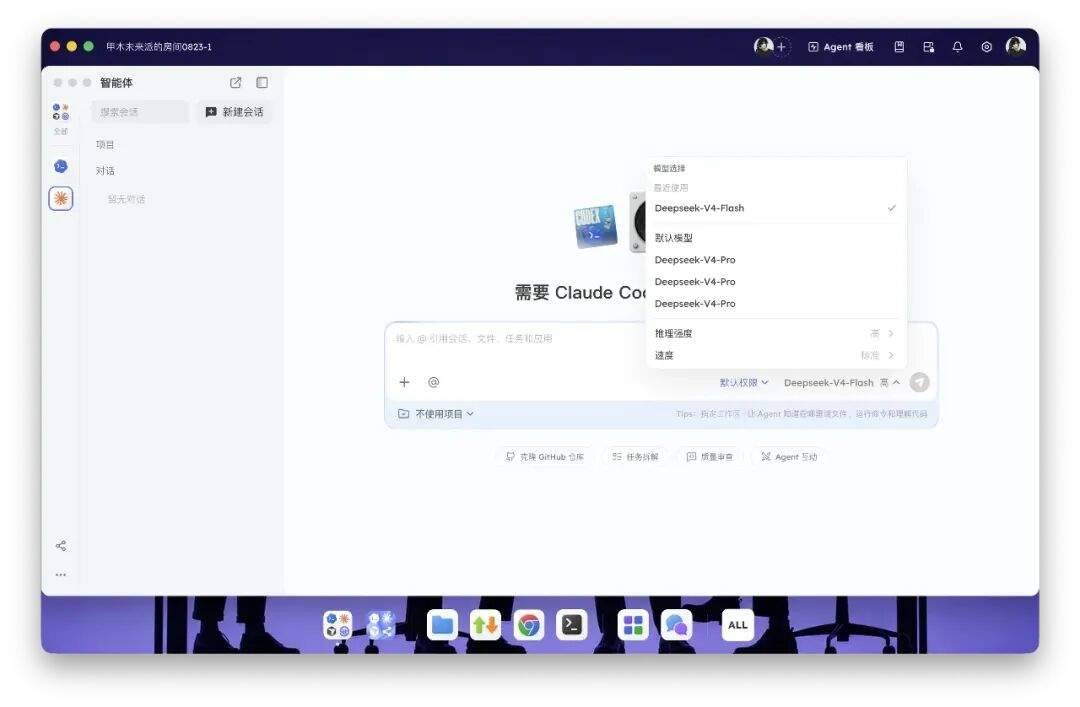The height and width of the screenshot is (707, 1080).
Task: Click the 模型选择 header in the model menu
Action: point(669,168)
